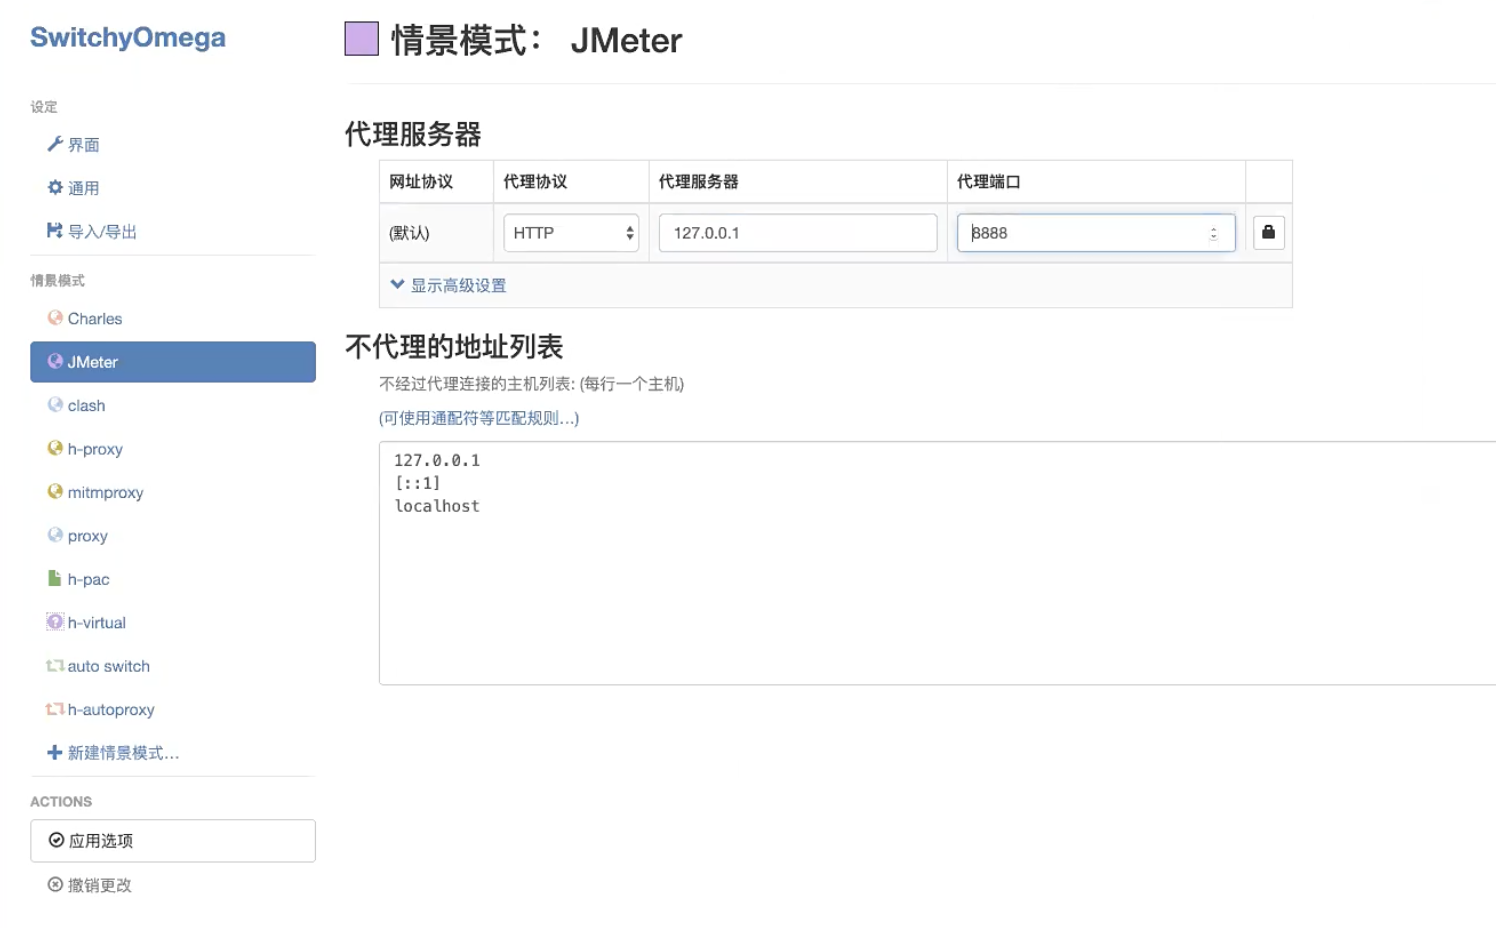Click the auto switch arrows icon
This screenshot has width=1496, height=928.
pos(55,665)
